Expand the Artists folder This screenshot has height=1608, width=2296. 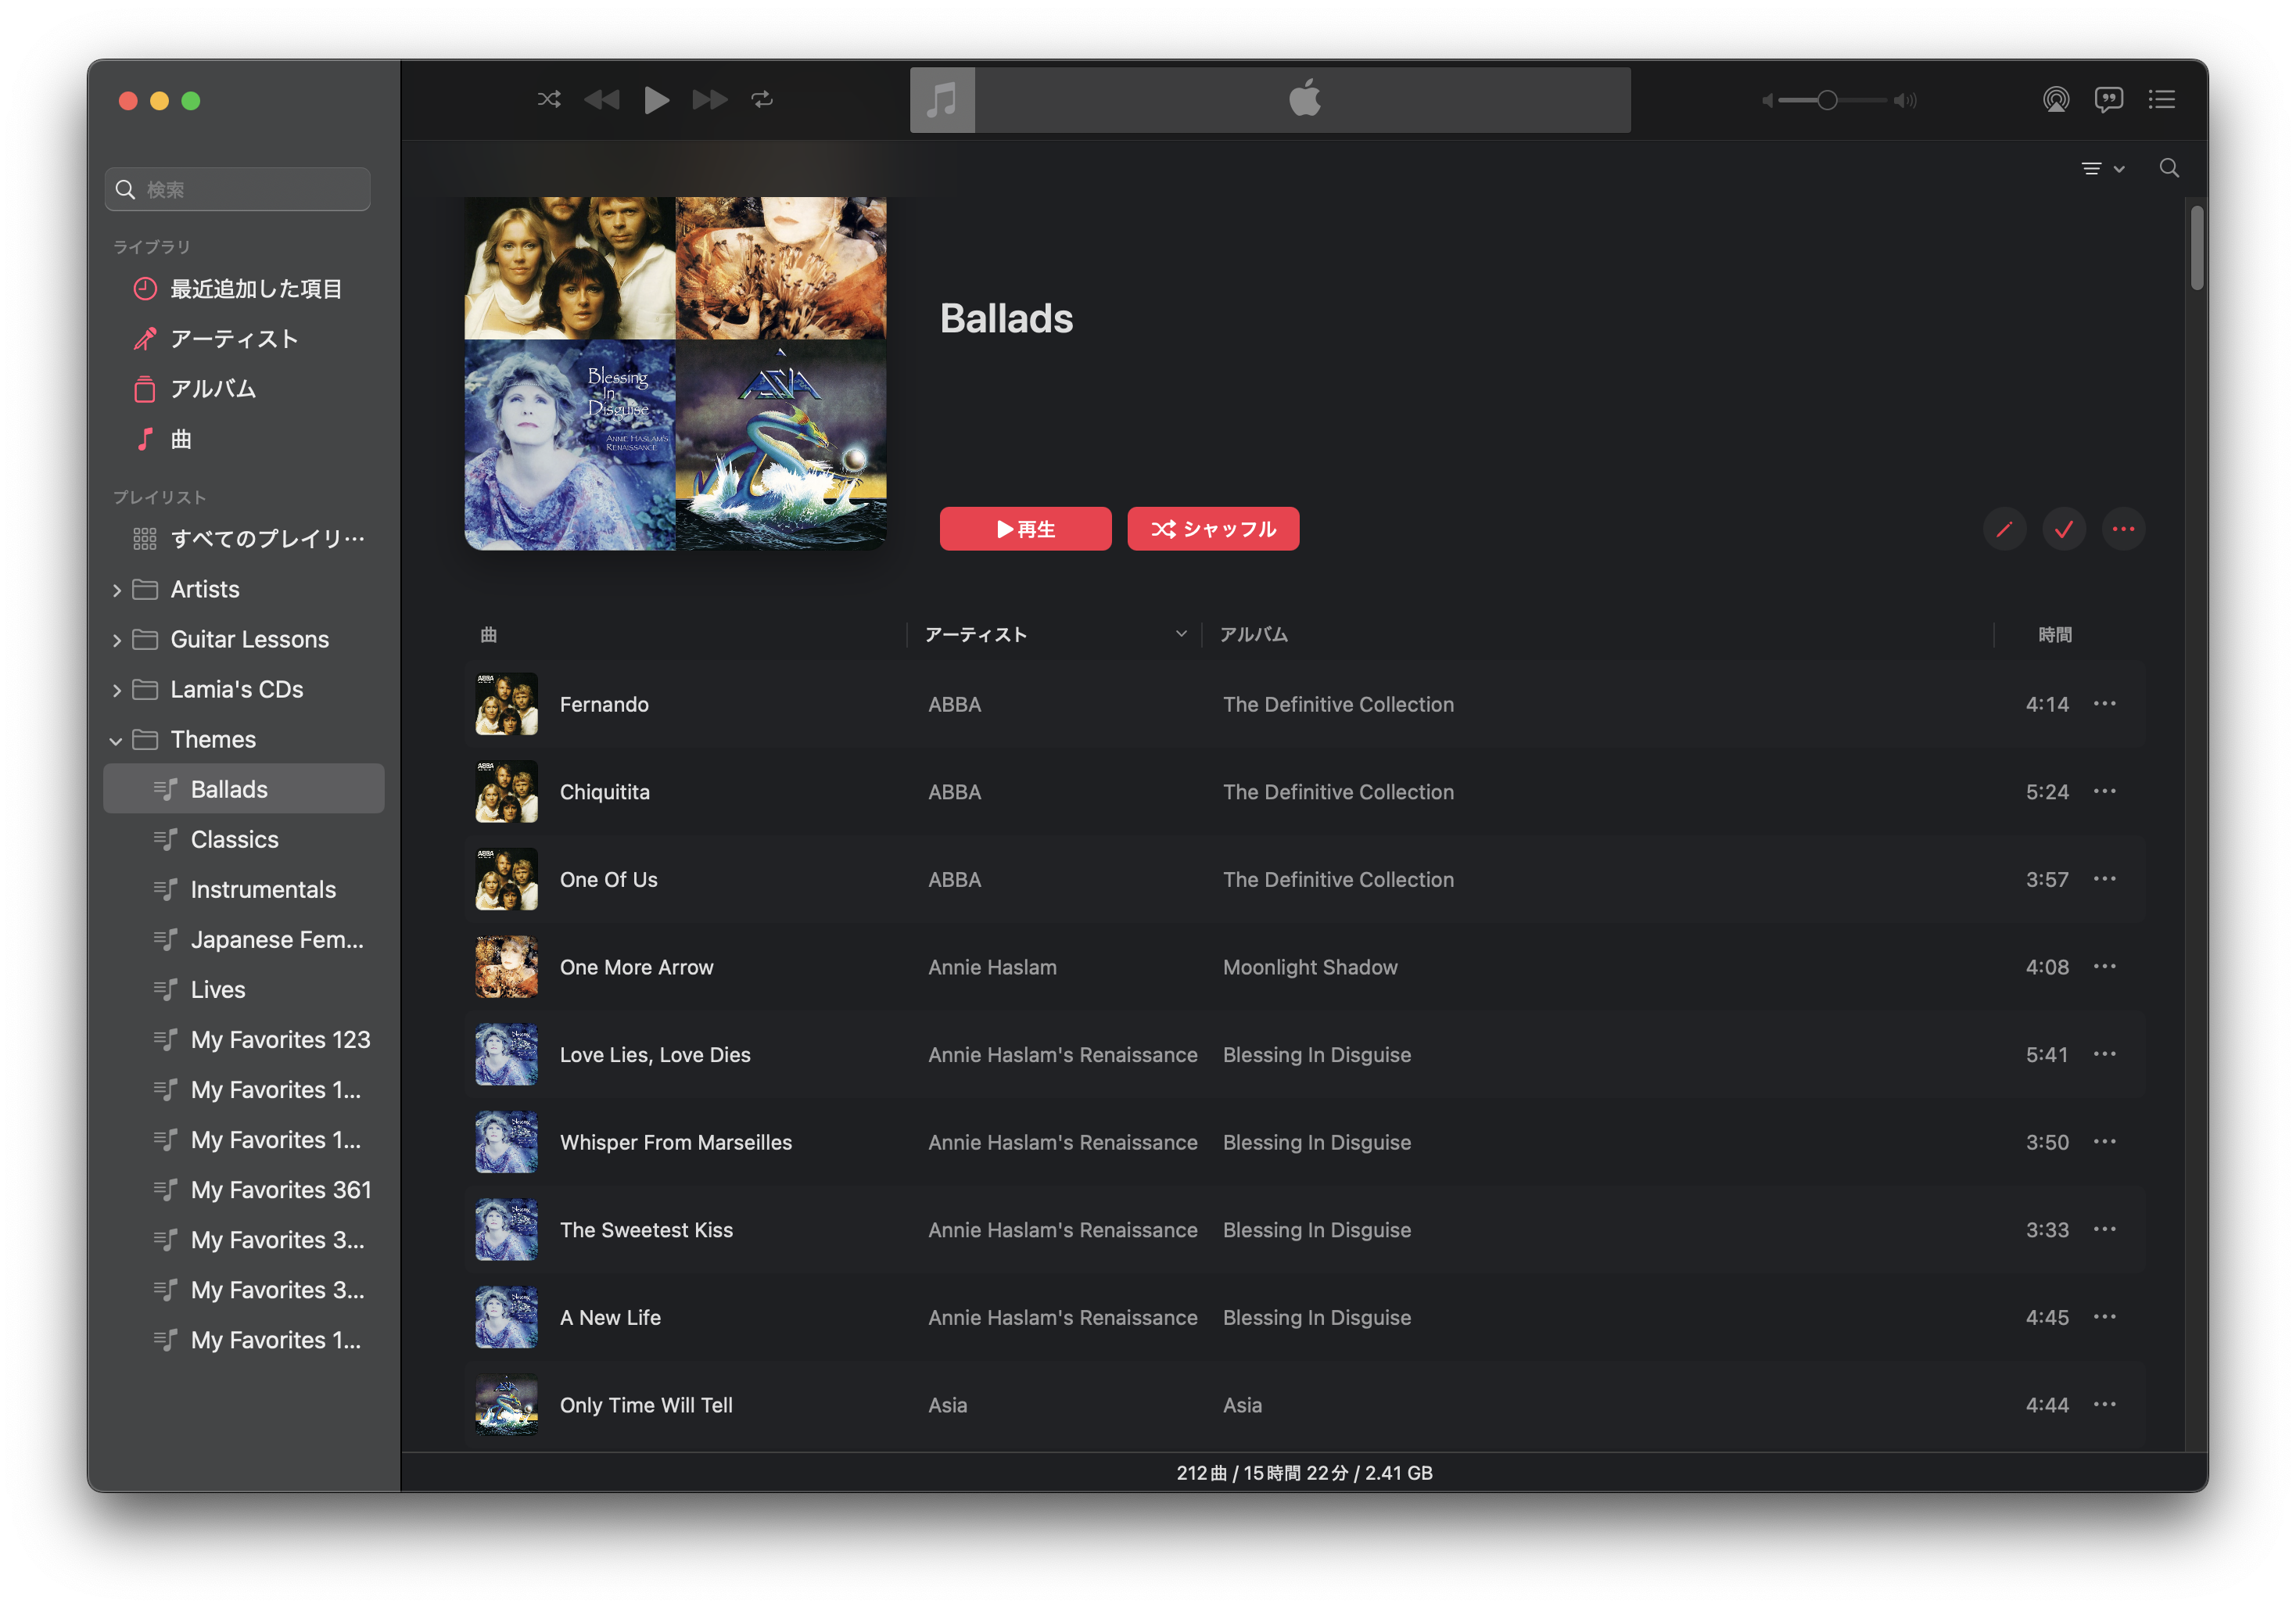(117, 590)
